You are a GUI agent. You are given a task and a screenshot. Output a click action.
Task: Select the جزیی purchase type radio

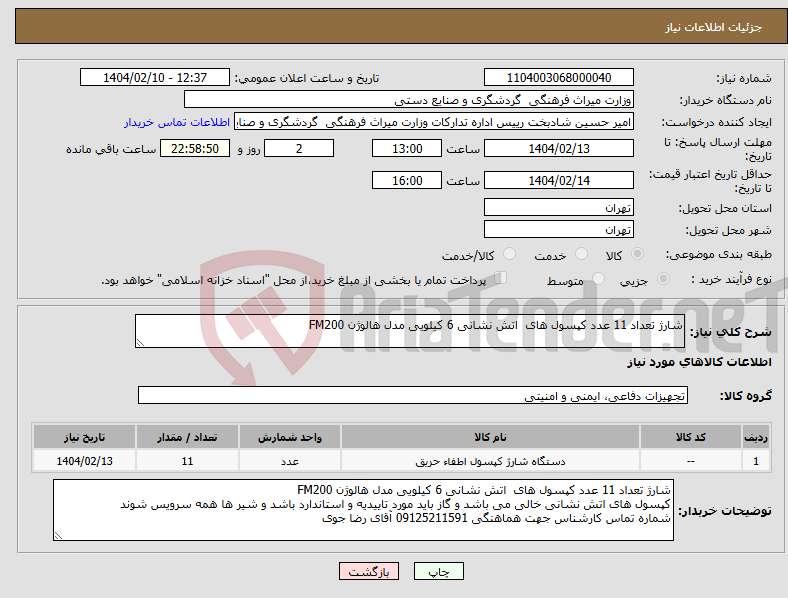[663, 279]
